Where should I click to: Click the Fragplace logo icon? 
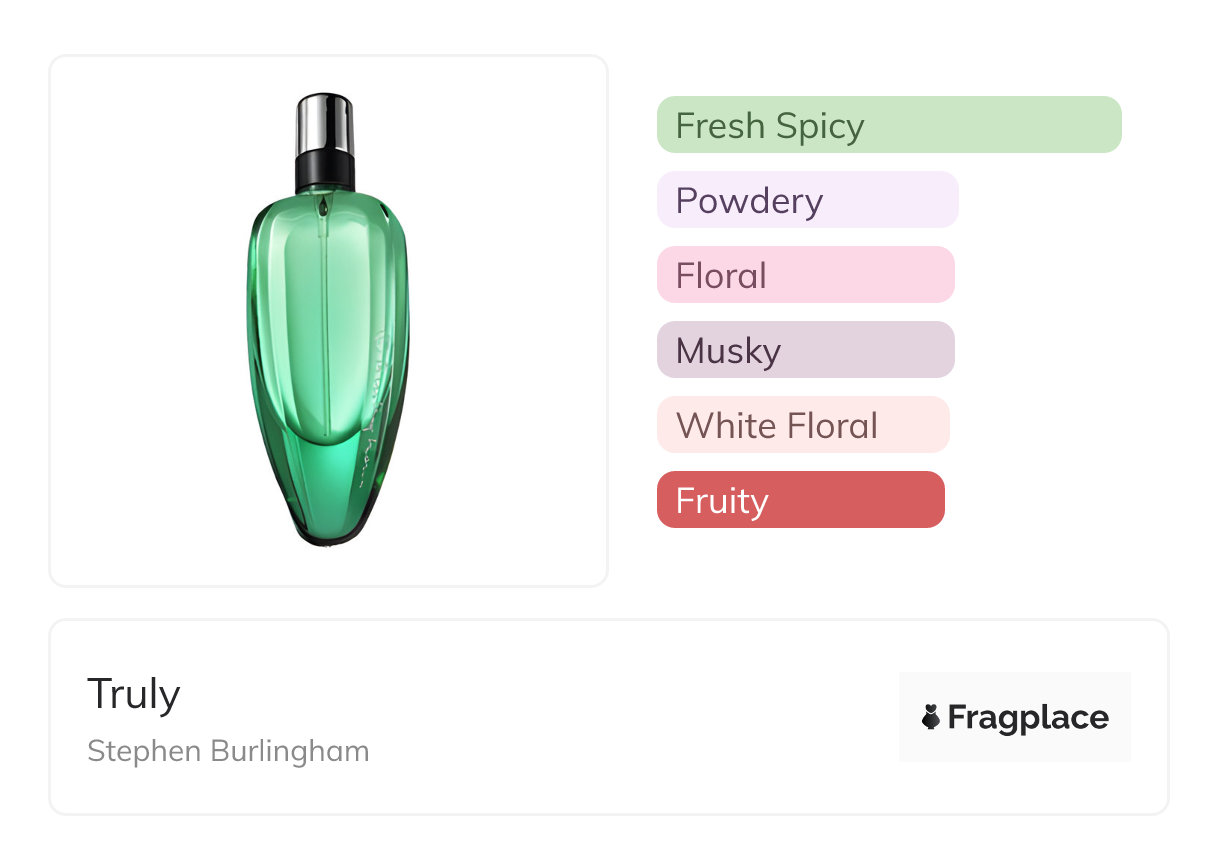click(931, 717)
